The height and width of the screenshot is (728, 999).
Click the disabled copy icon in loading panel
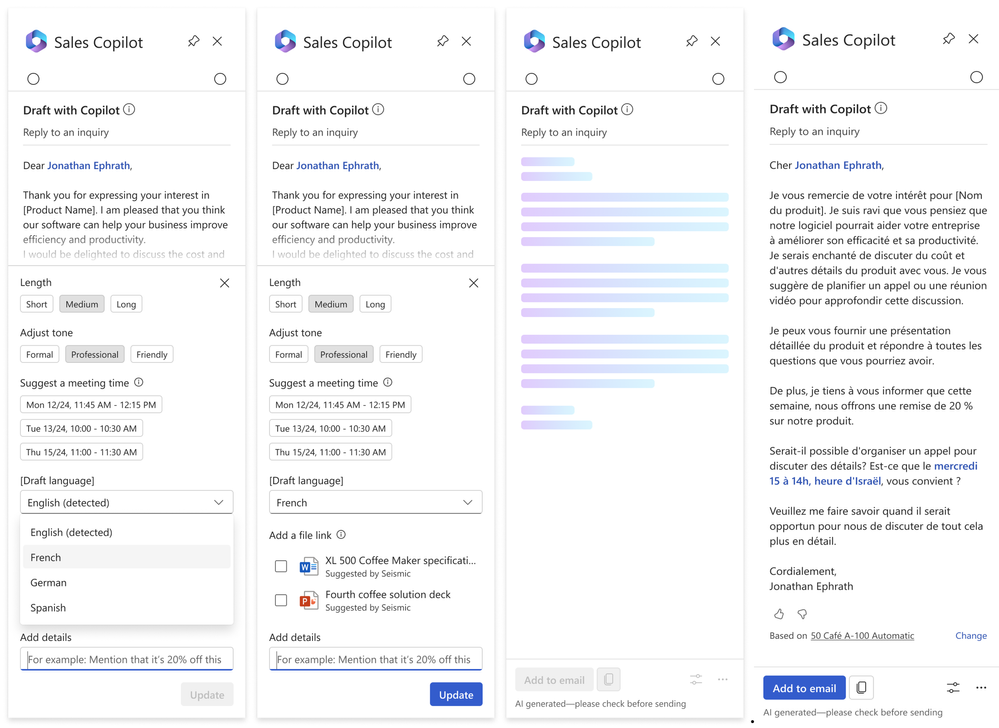tap(608, 680)
